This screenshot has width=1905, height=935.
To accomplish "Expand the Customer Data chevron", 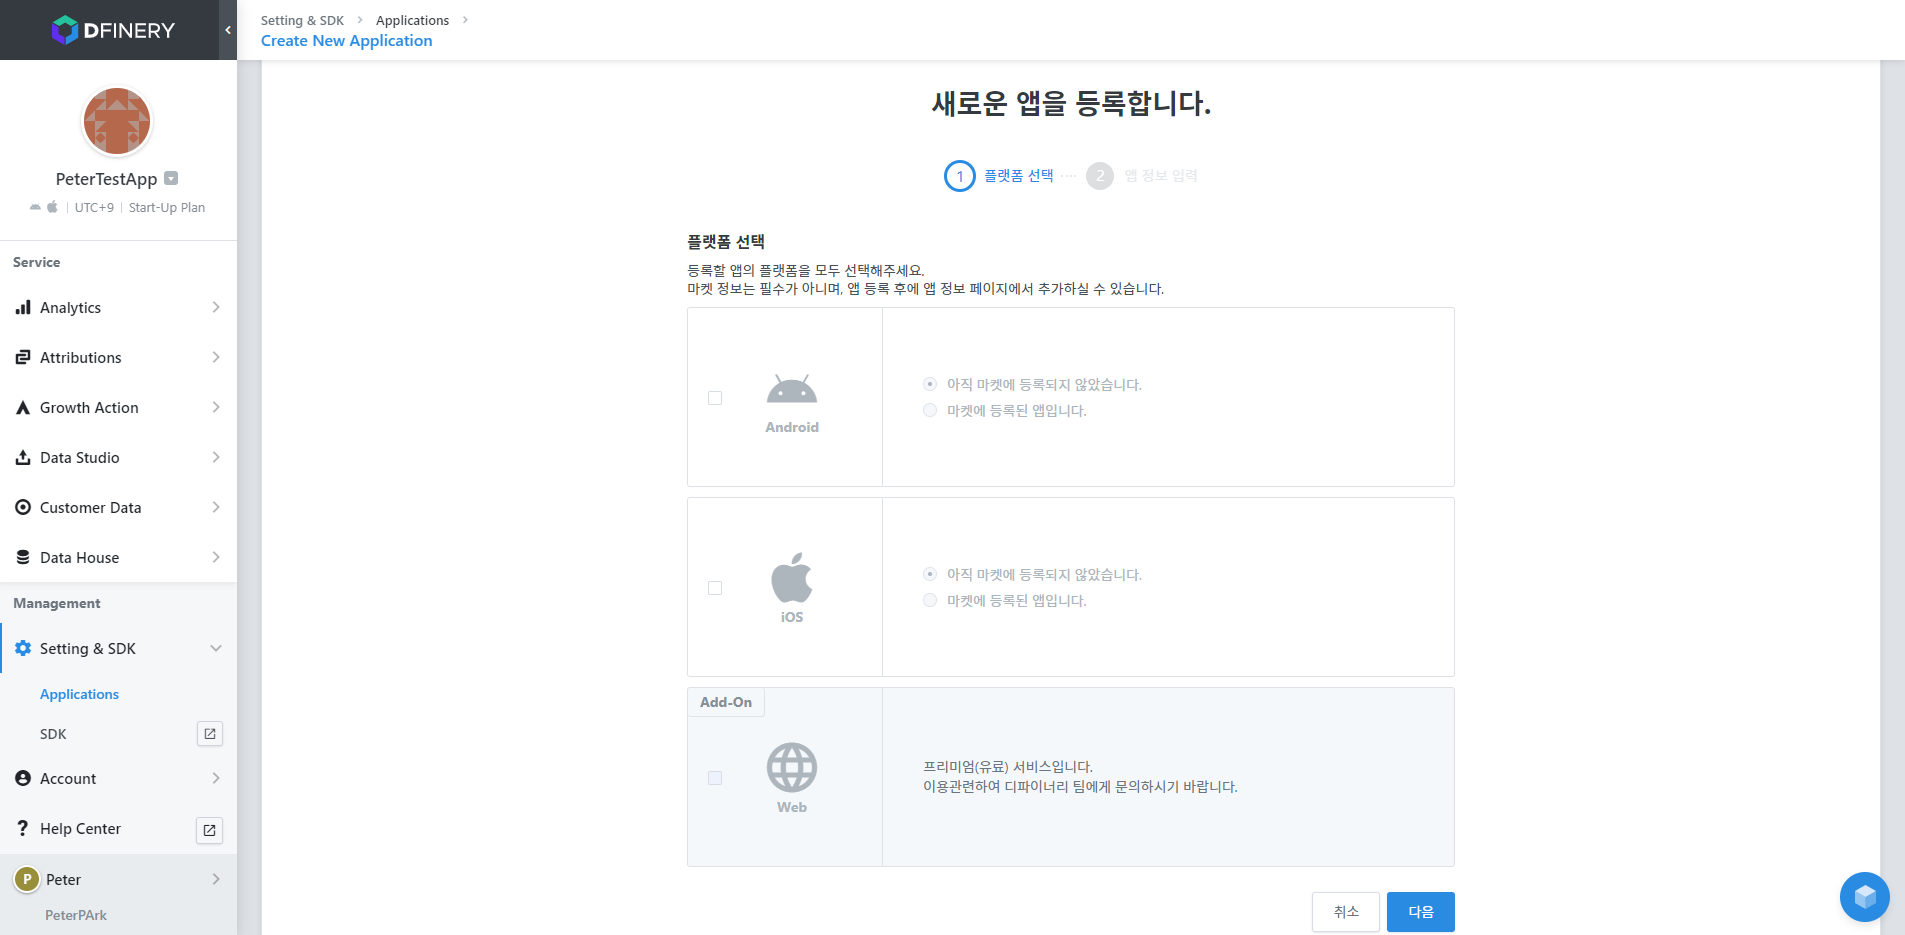I will click(216, 507).
